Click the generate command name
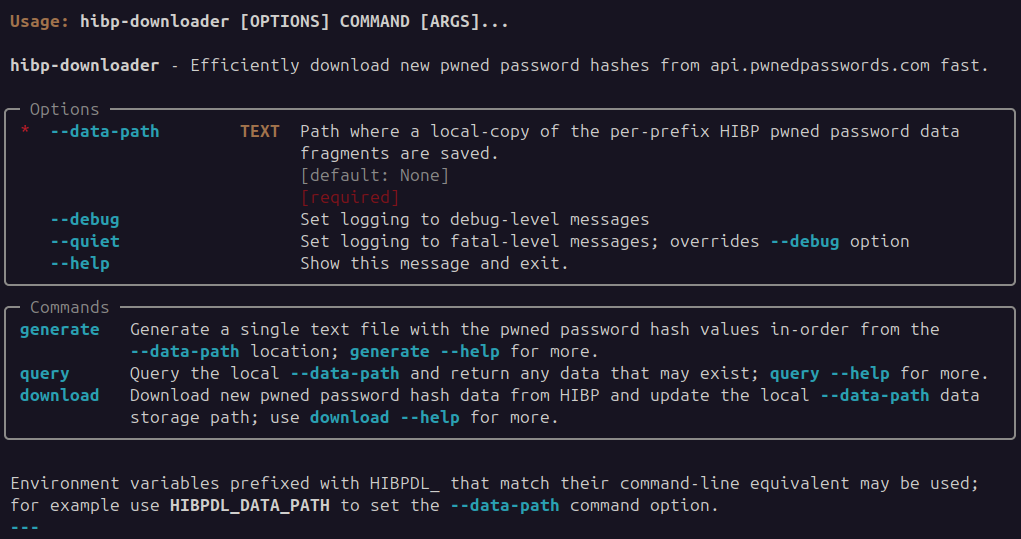1021x539 pixels. pyautogui.click(x=60, y=329)
